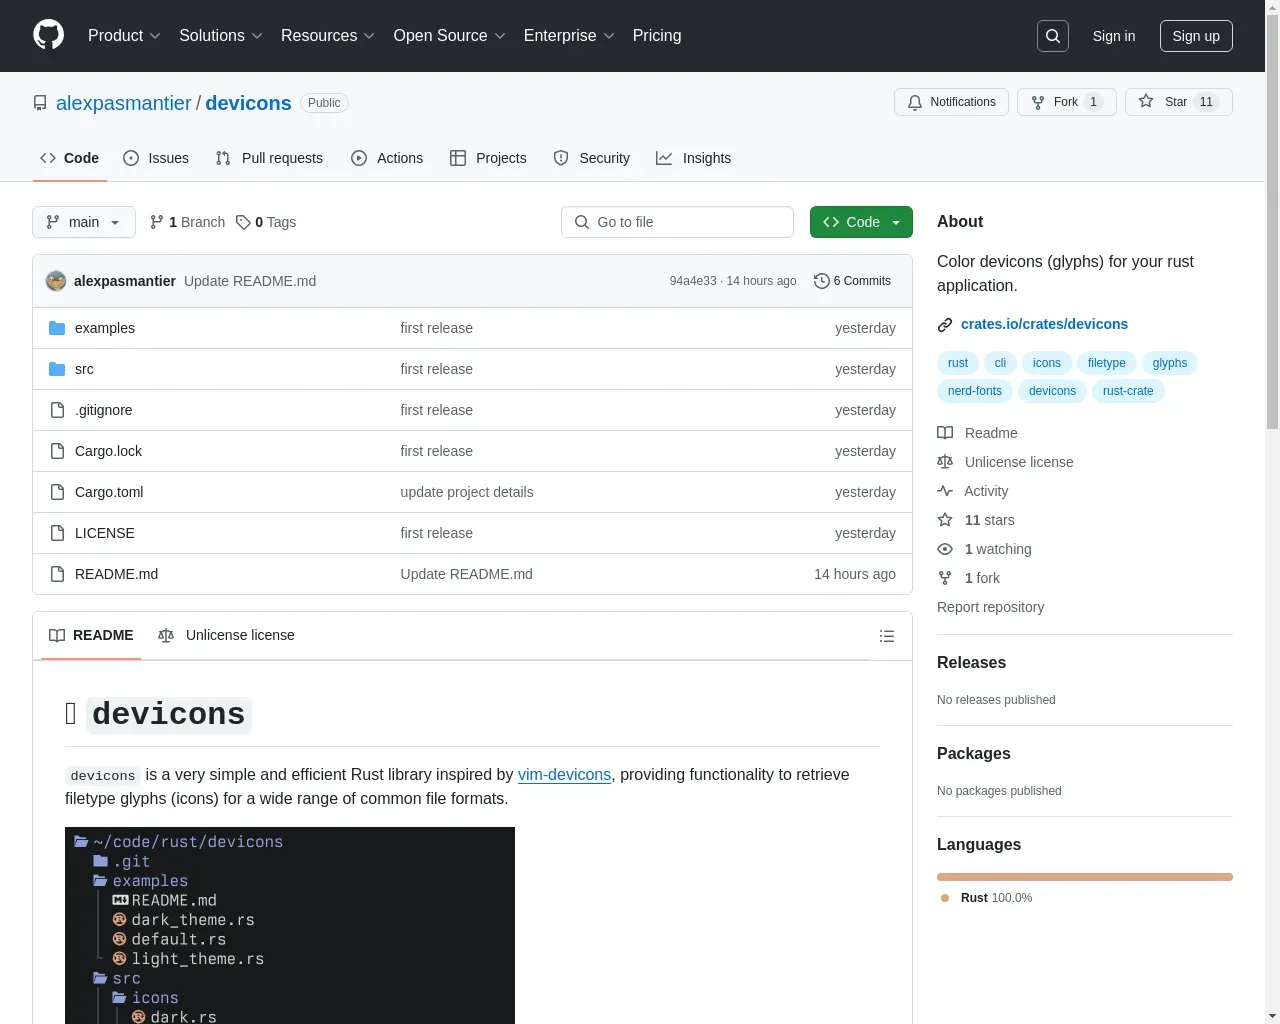Click the GitHub logo icon
1280x1024 pixels.
click(48, 35)
